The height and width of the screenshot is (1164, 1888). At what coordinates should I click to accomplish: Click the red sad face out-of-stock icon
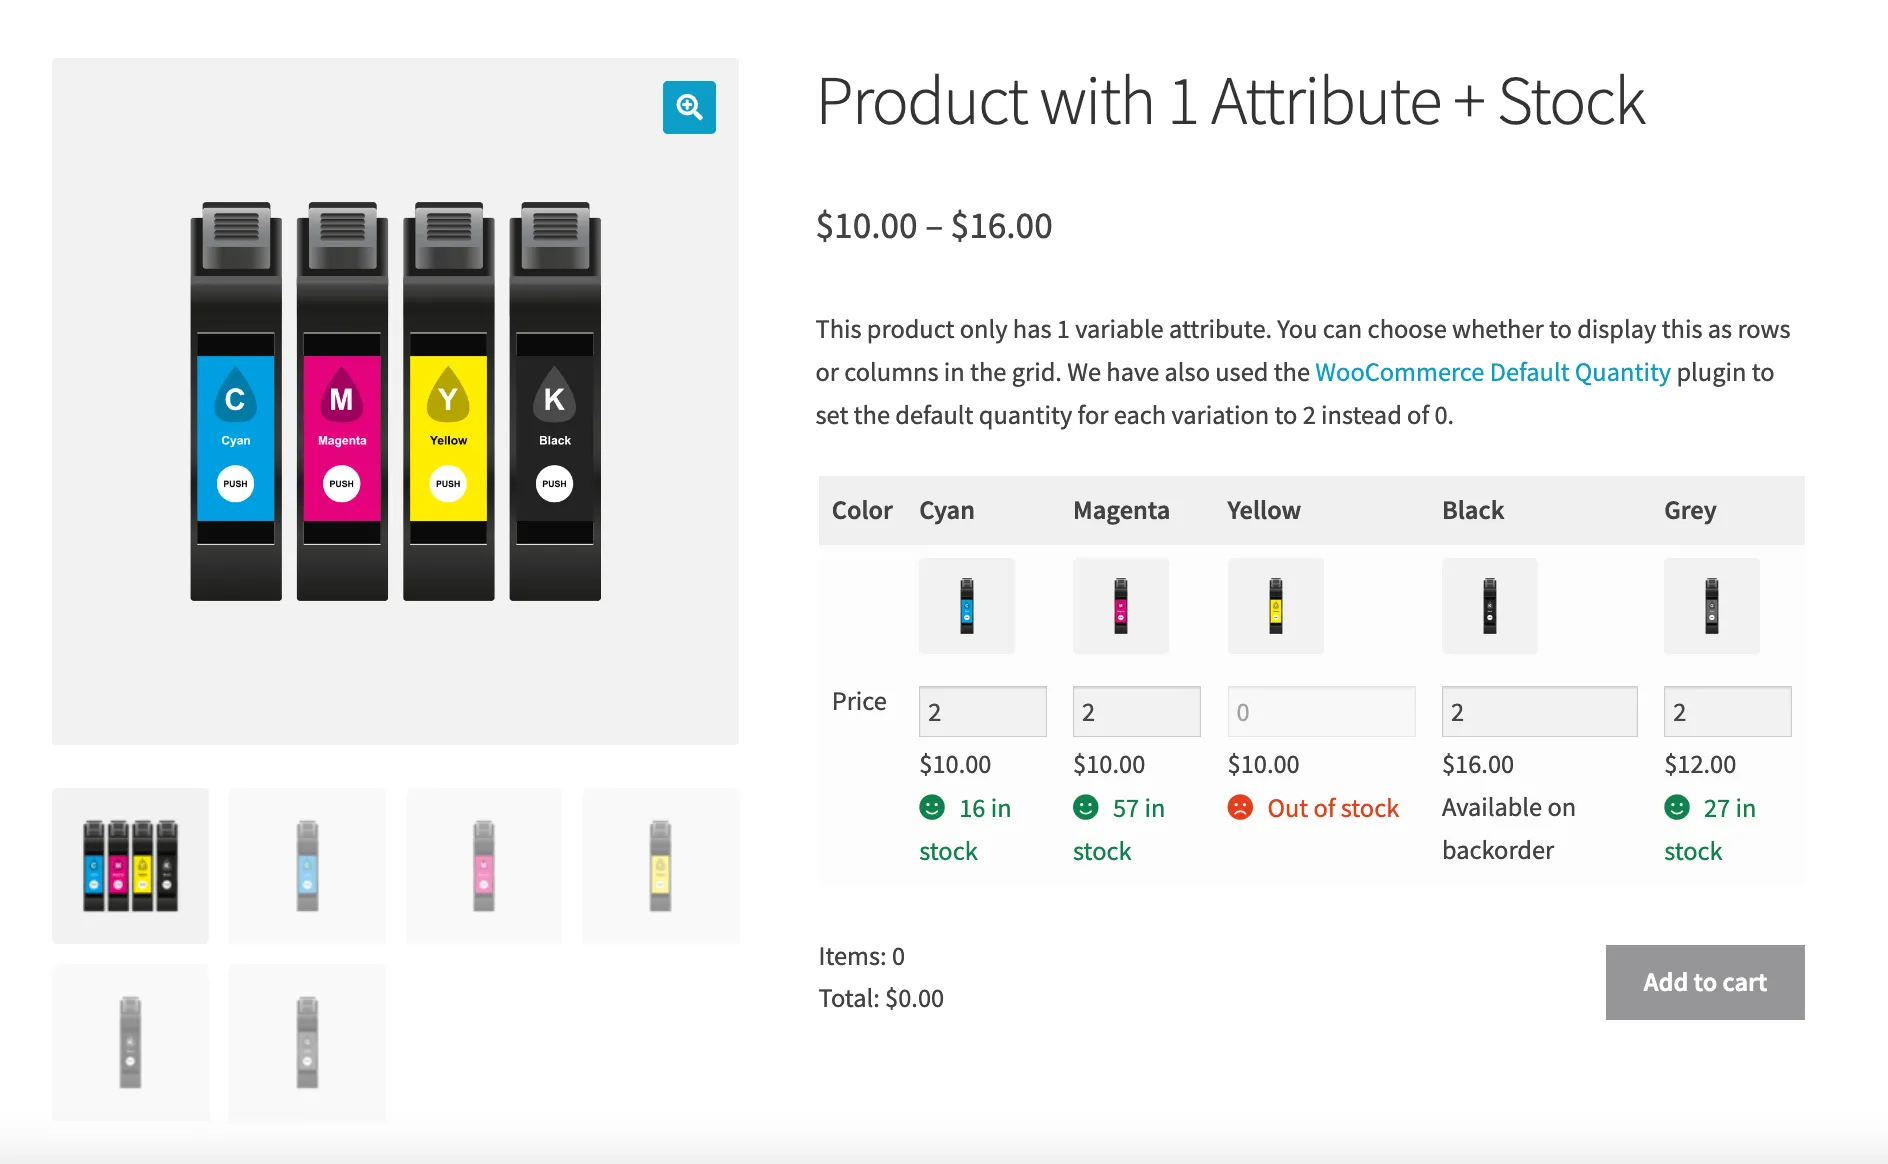[1240, 807]
